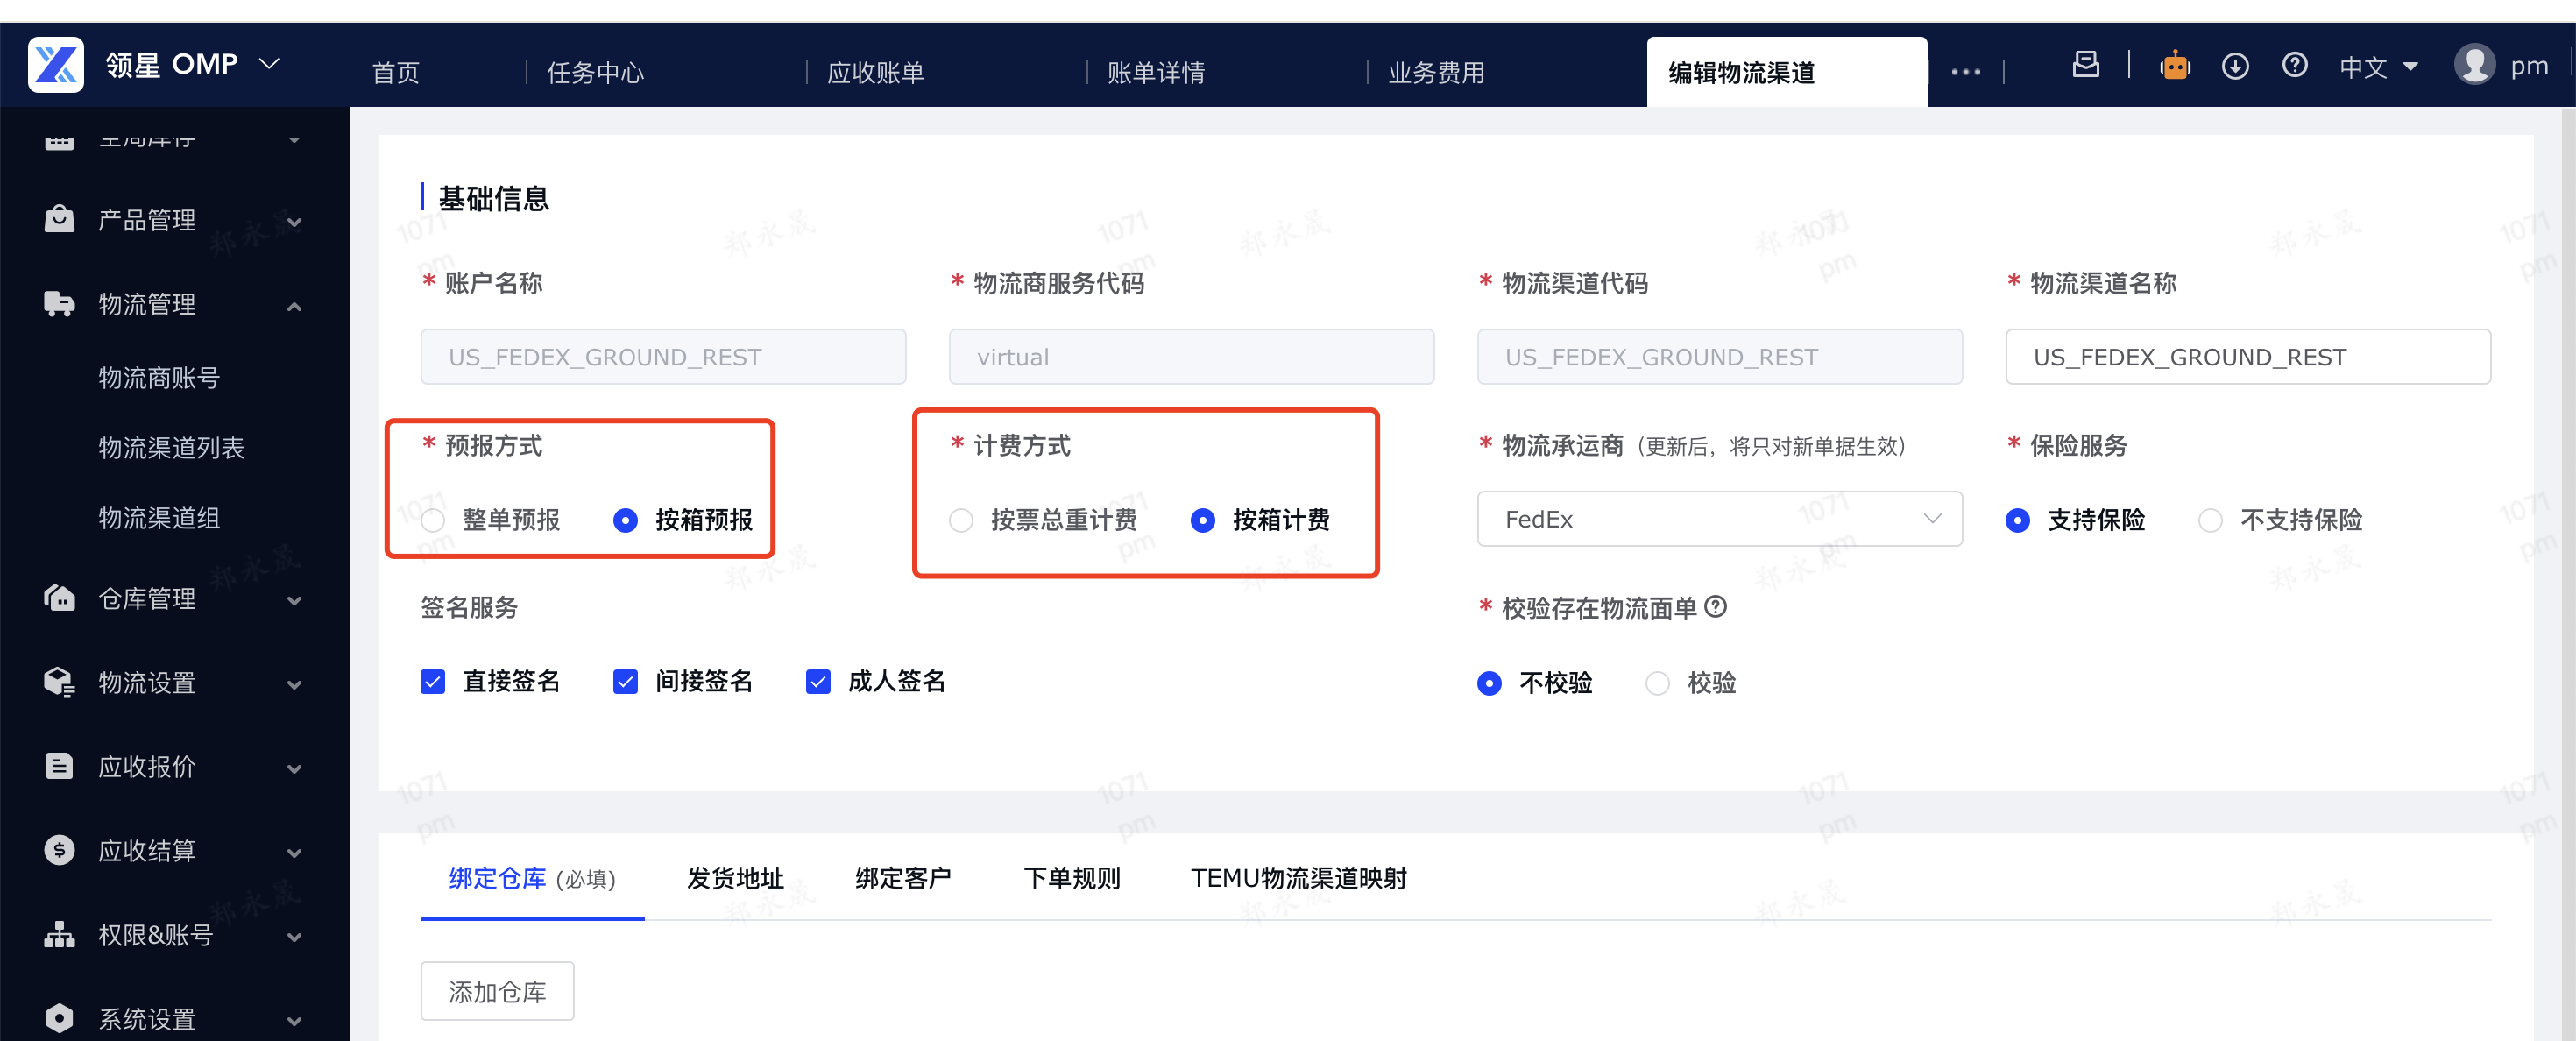This screenshot has width=2576, height=1041.
Task: Open the 中文 language dropdown
Action: (x=2378, y=67)
